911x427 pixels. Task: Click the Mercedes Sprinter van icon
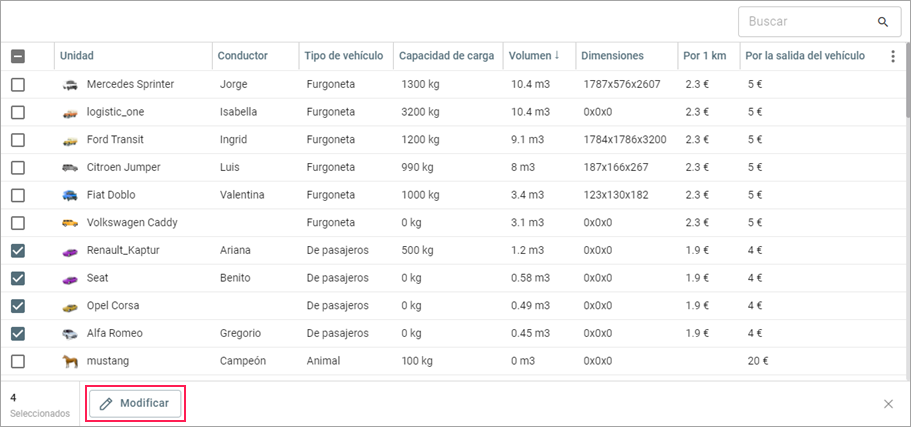[x=69, y=84]
